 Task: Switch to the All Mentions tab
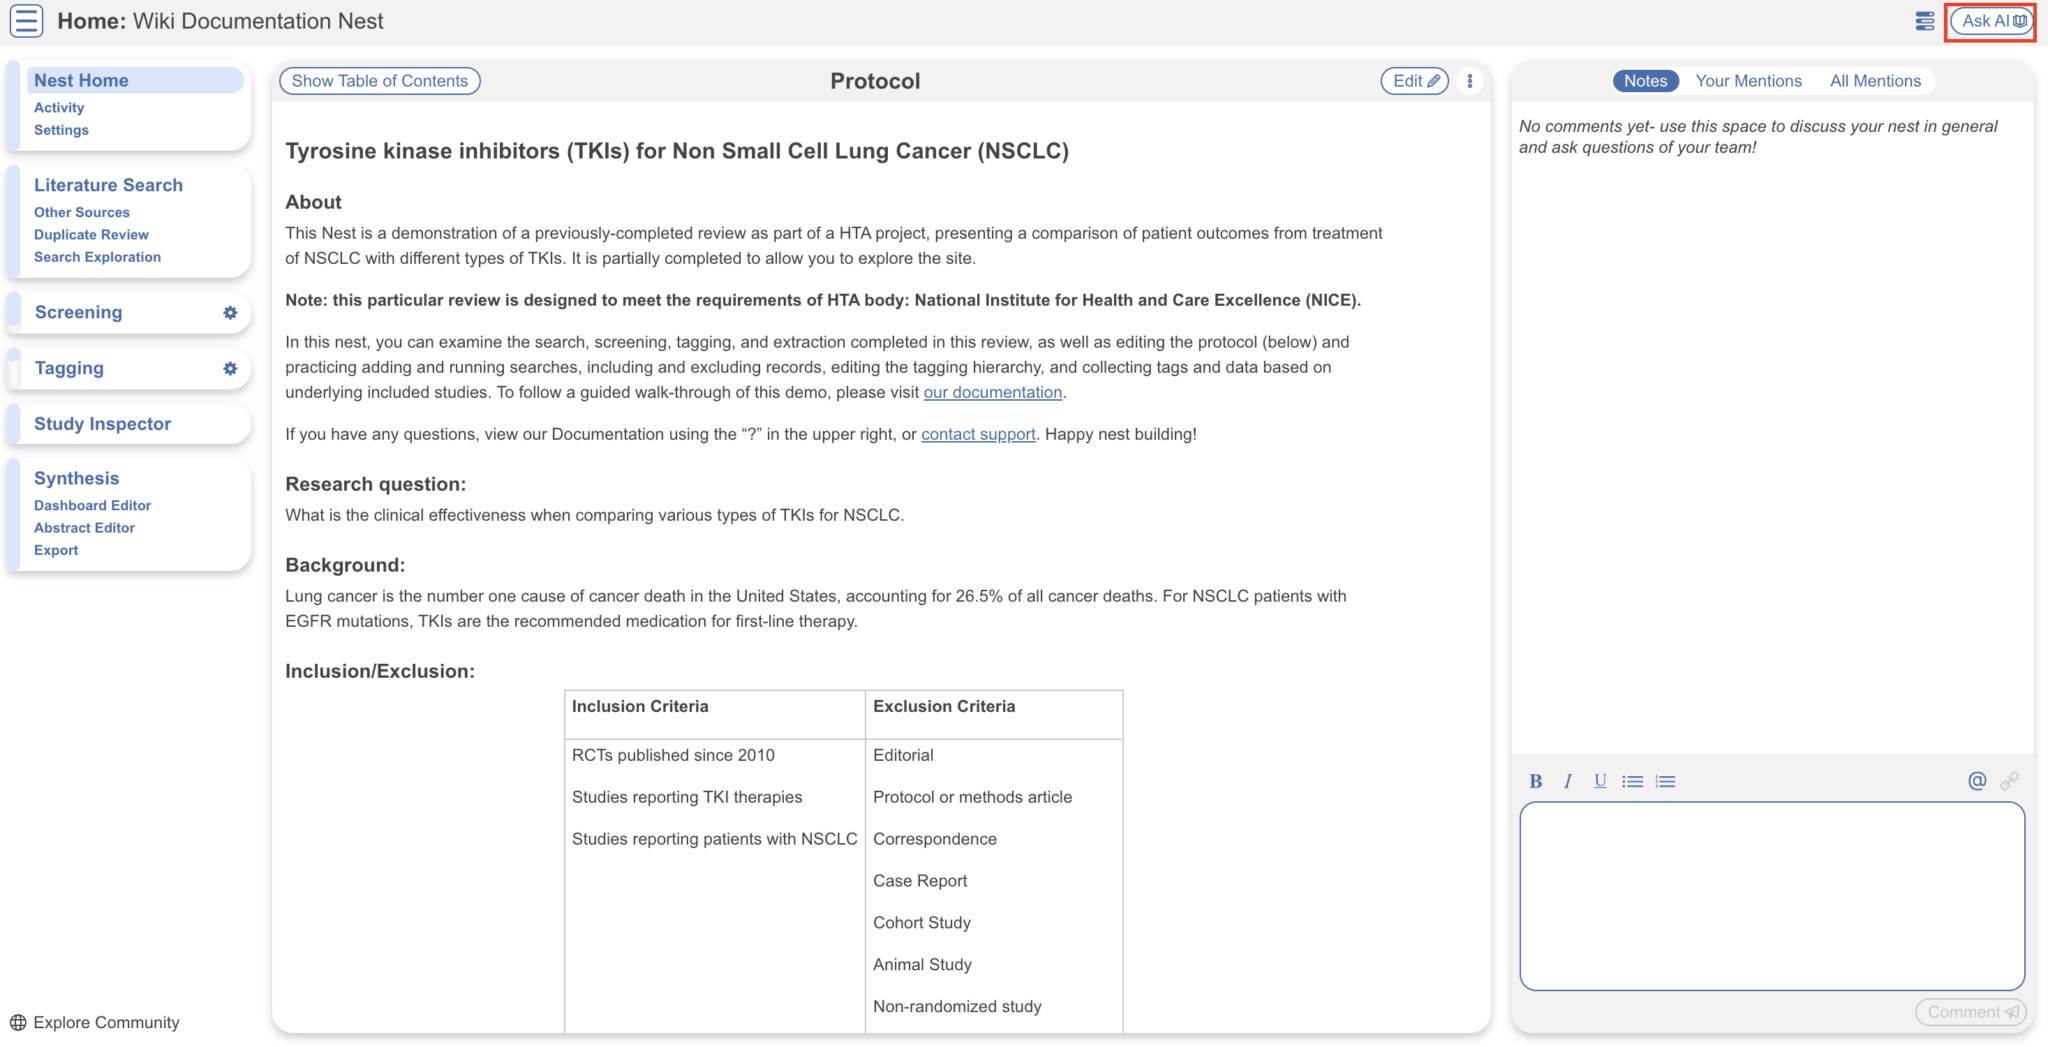pyautogui.click(x=1876, y=81)
